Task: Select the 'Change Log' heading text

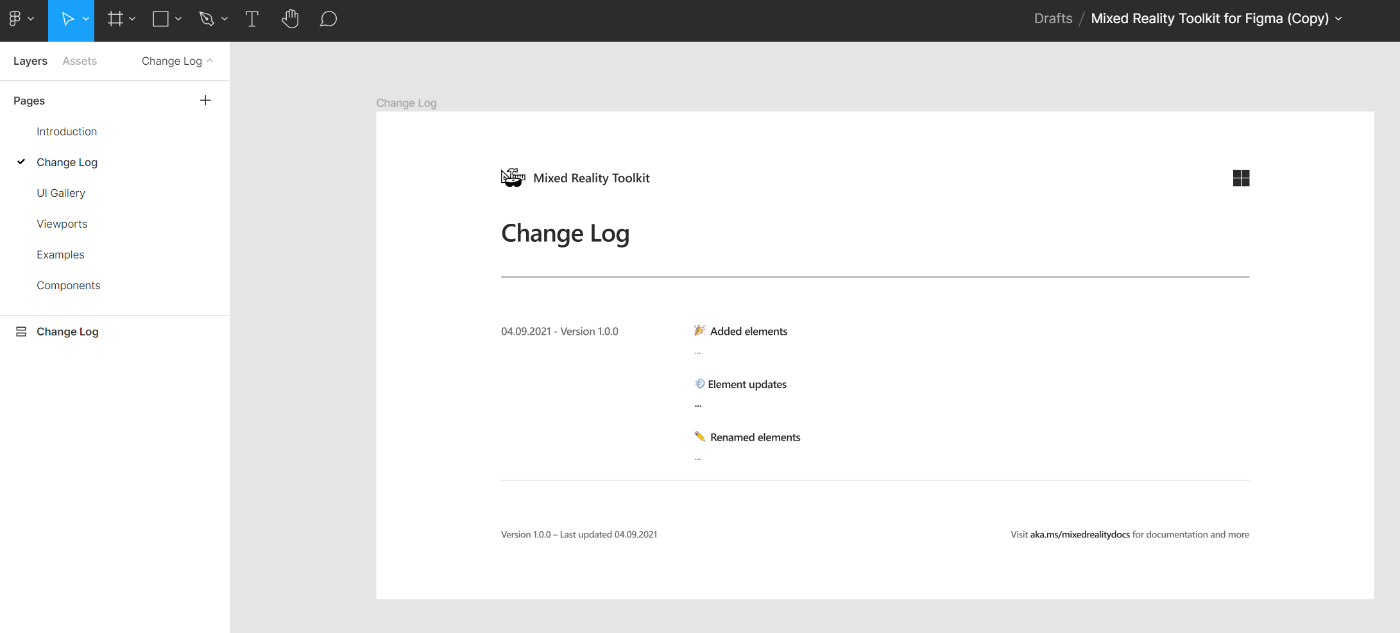Action: pyautogui.click(x=565, y=234)
